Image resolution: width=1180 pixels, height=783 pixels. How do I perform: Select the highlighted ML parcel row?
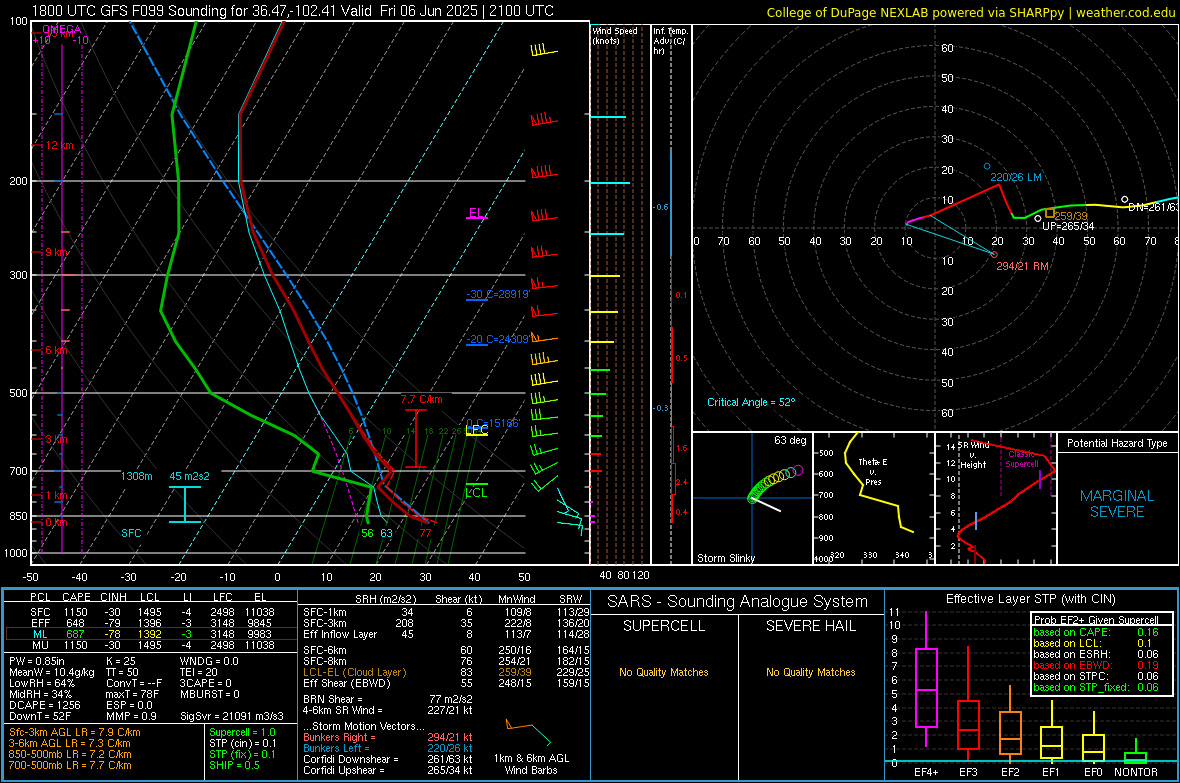151,634
